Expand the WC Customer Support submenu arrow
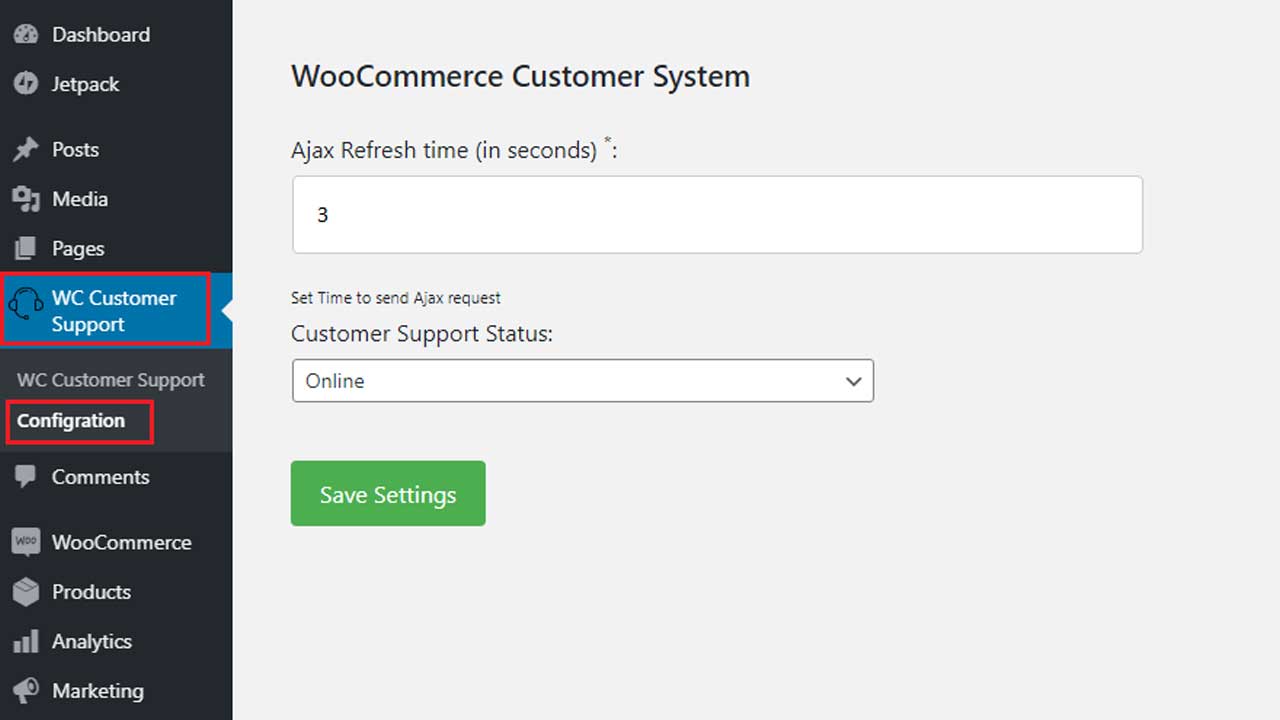The image size is (1280, 720). pyautogui.click(x=228, y=310)
